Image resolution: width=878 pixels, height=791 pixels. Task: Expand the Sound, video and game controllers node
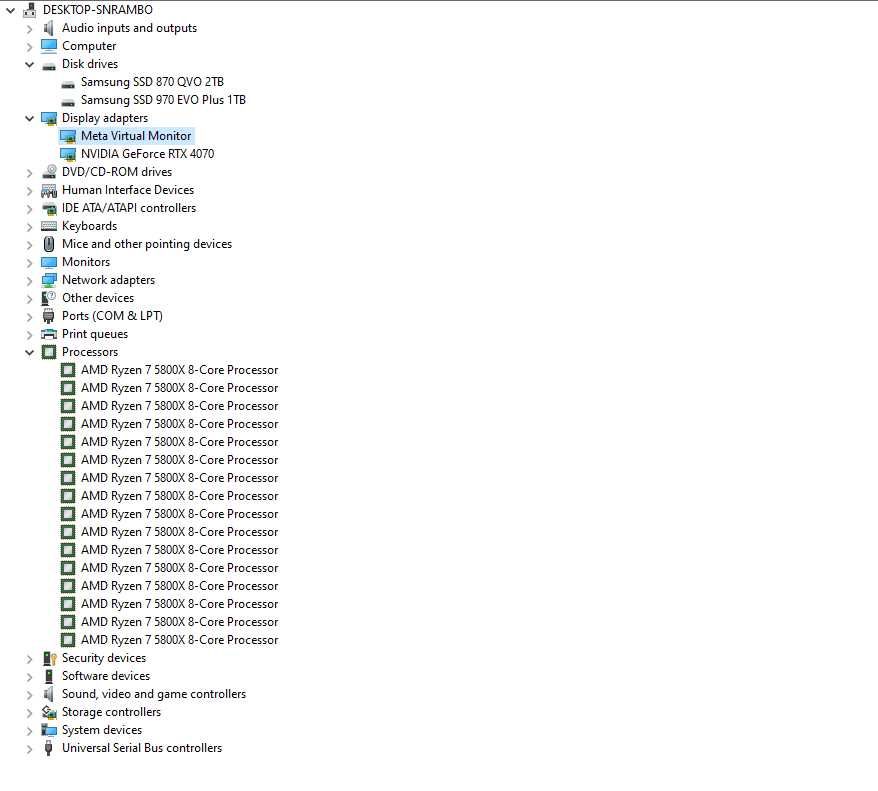click(29, 695)
